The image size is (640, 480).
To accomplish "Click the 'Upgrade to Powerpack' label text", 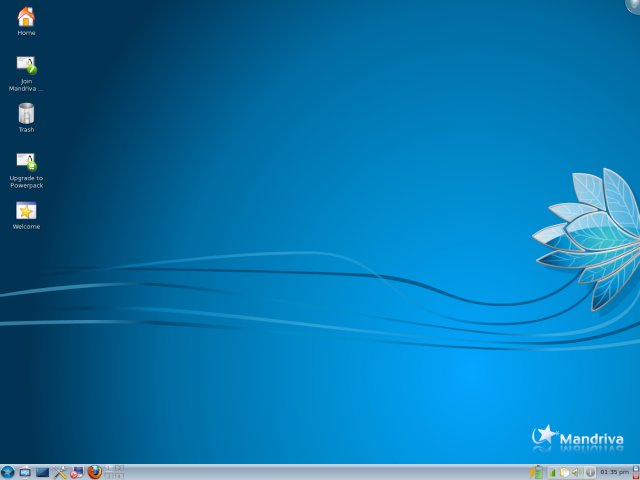I will 26,182.
